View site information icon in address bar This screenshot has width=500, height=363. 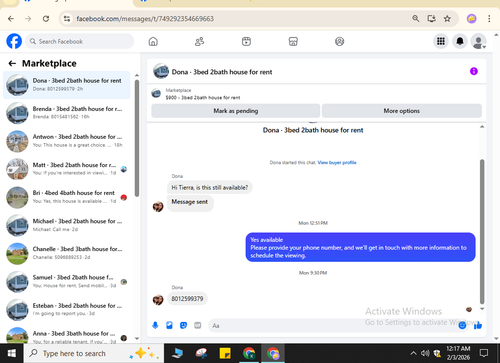point(67,19)
